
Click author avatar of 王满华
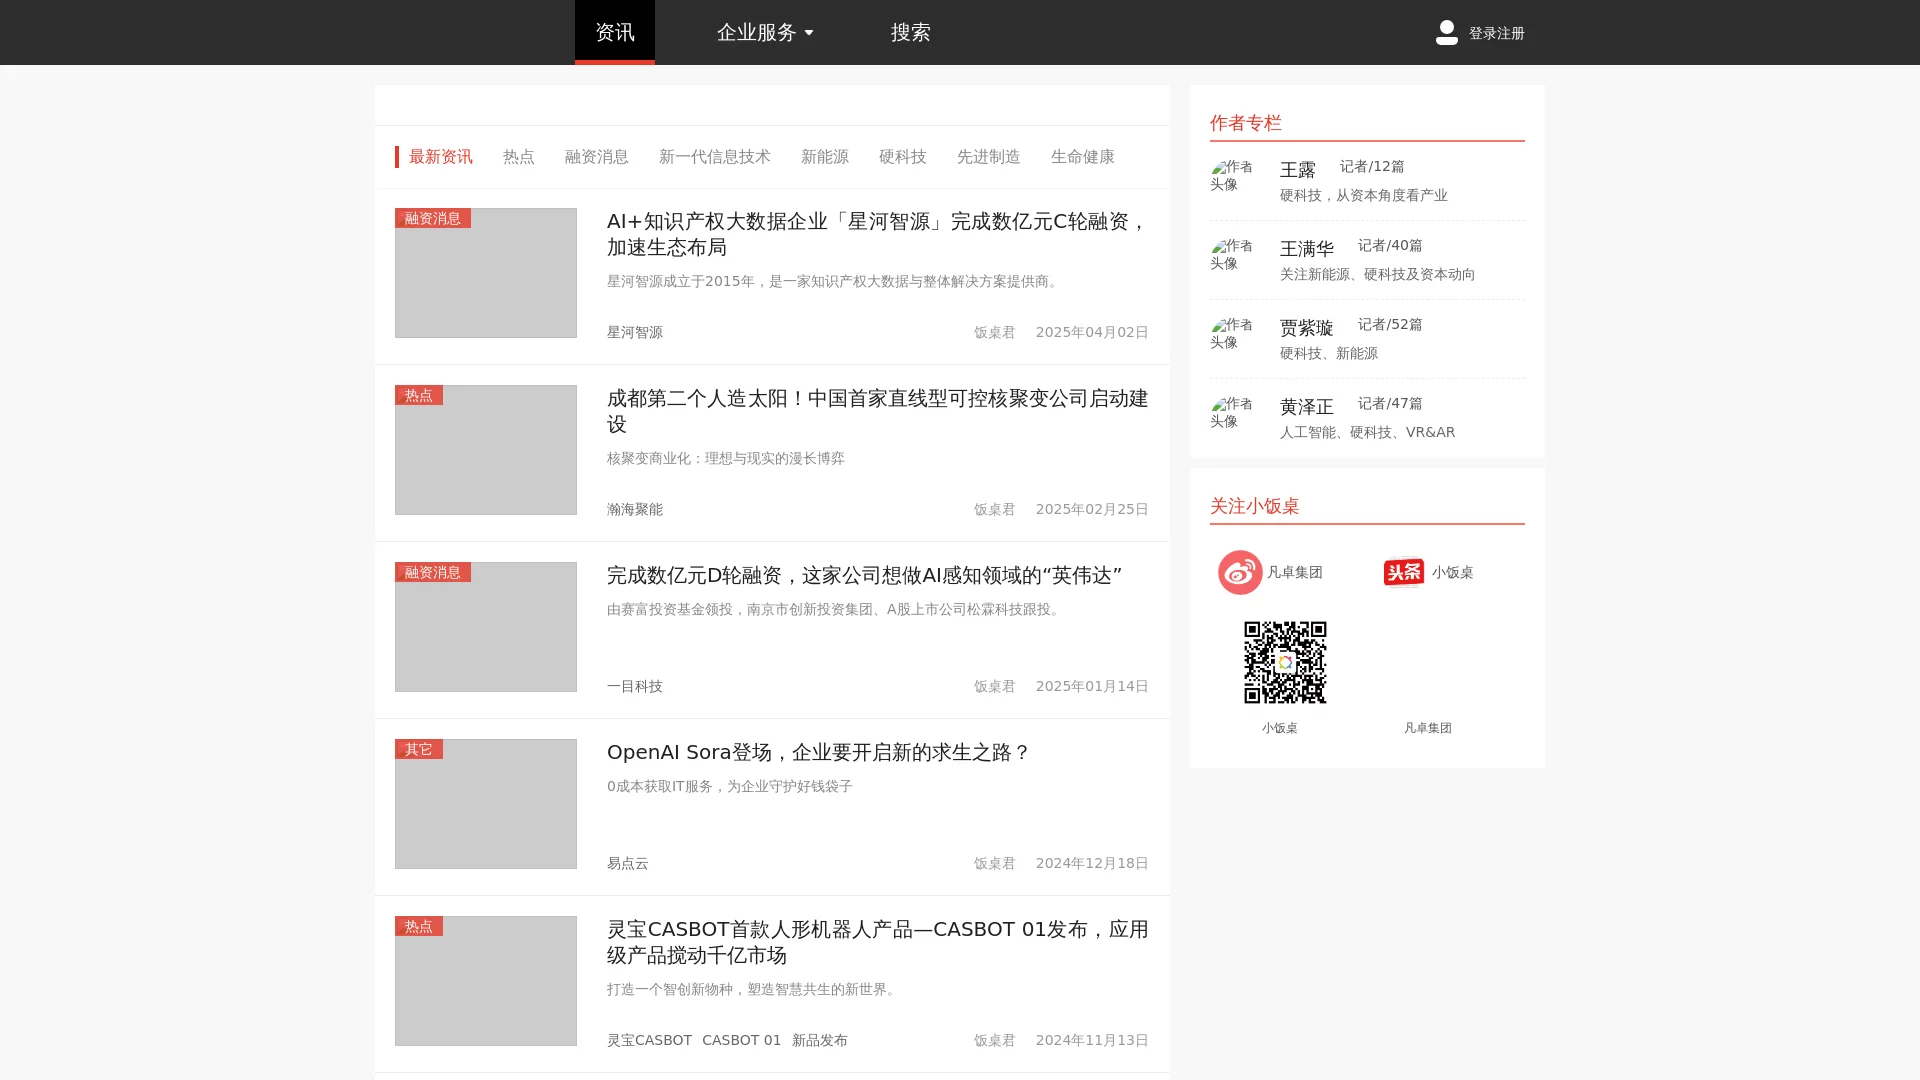(1231, 254)
